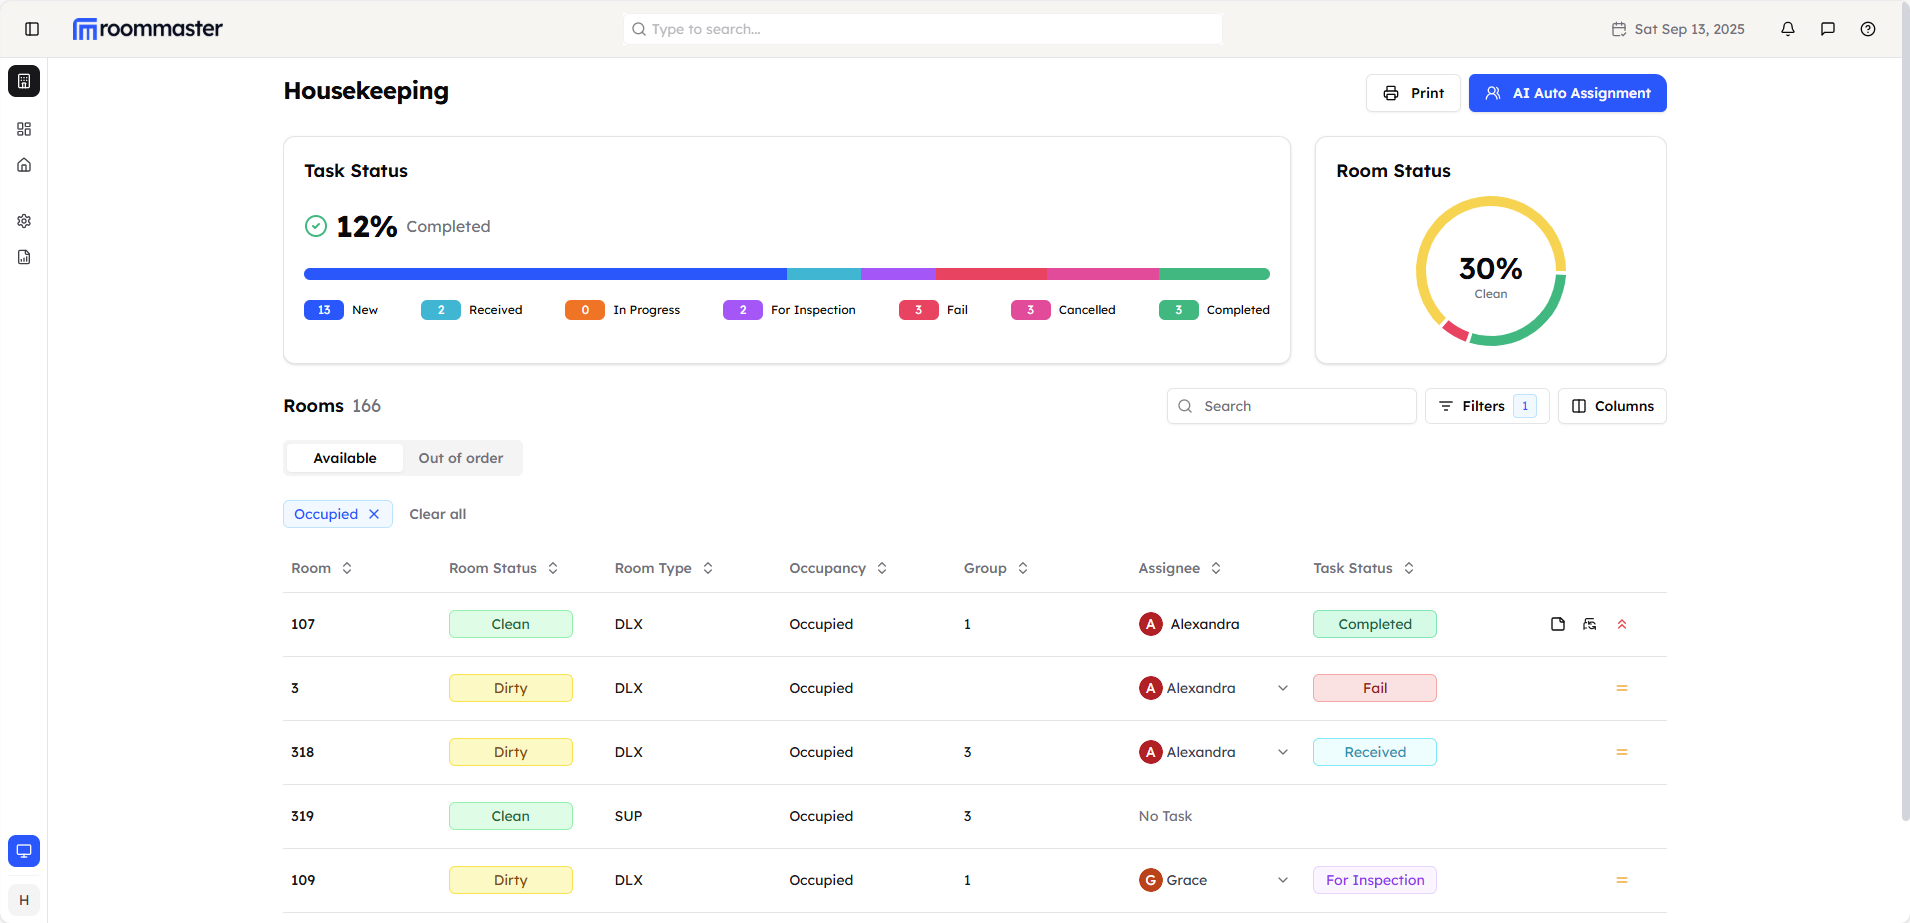Viewport: 1910px width, 923px height.
Task: Open the settings gear in sidebar
Action: (x=24, y=221)
